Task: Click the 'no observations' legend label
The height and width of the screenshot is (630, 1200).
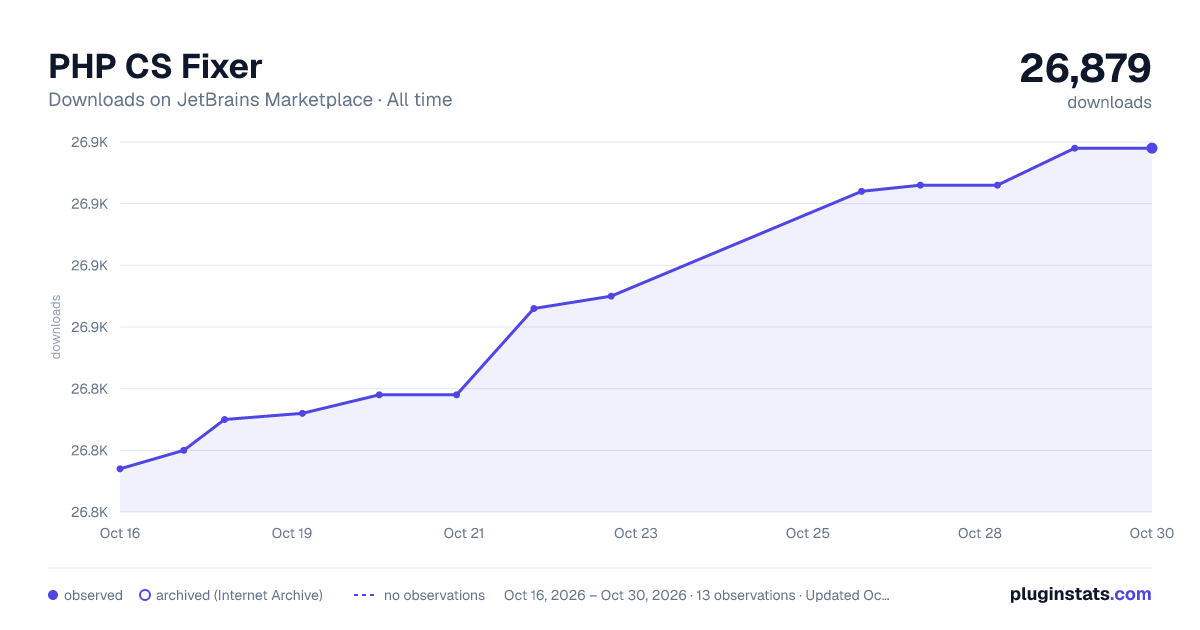Action: pos(434,595)
